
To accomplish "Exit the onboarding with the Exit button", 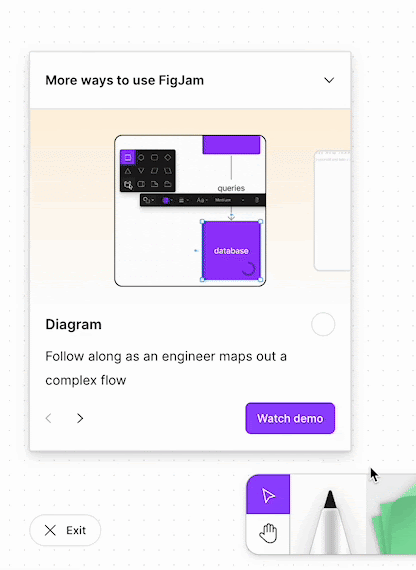I will click(x=65, y=530).
